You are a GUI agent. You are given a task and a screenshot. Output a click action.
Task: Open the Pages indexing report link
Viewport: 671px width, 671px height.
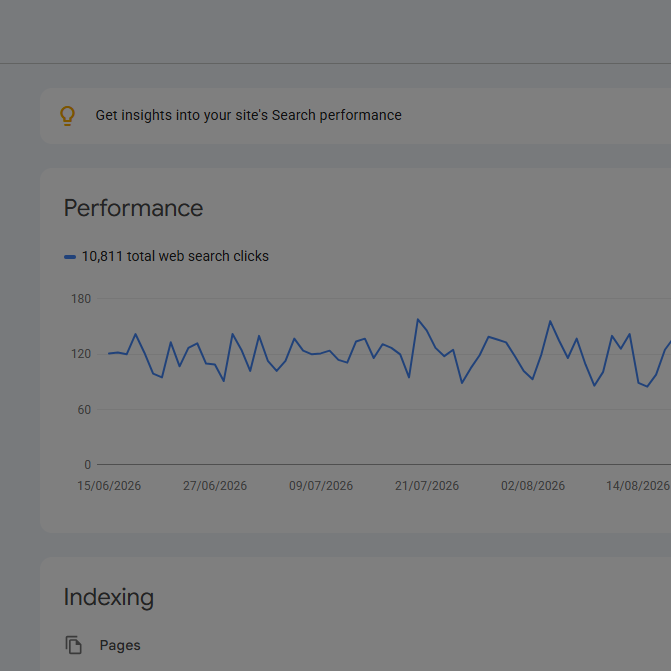(x=120, y=645)
